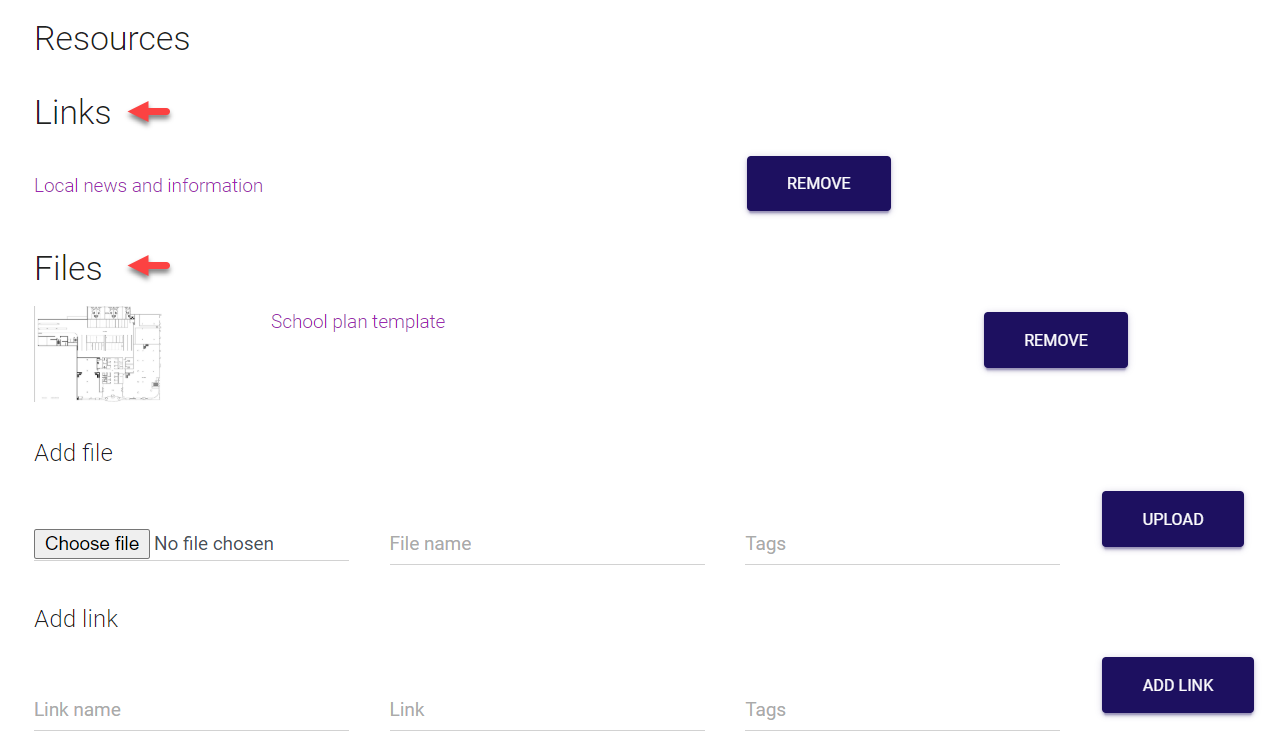
Task: Click the Add file section label
Action: pyautogui.click(x=73, y=453)
